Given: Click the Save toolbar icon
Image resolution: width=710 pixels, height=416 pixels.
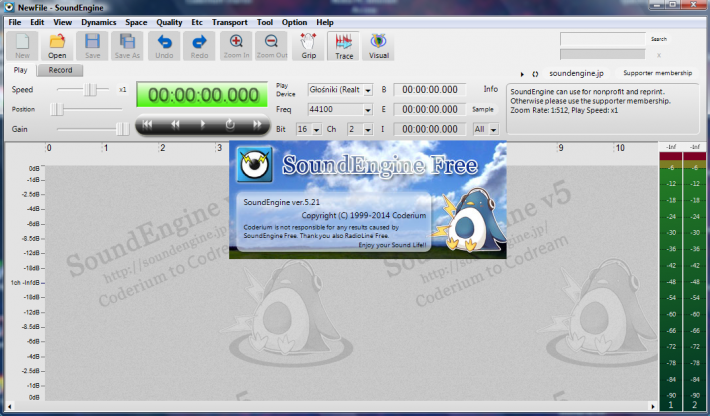Looking at the screenshot, I should pyautogui.click(x=92, y=46).
